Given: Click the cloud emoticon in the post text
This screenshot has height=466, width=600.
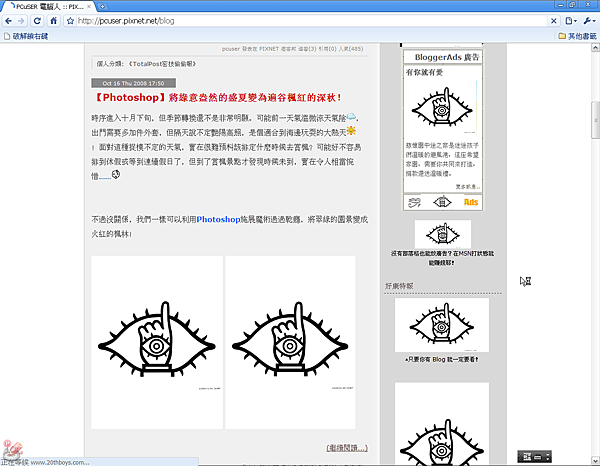Looking at the screenshot, I should pyautogui.click(x=351, y=116).
